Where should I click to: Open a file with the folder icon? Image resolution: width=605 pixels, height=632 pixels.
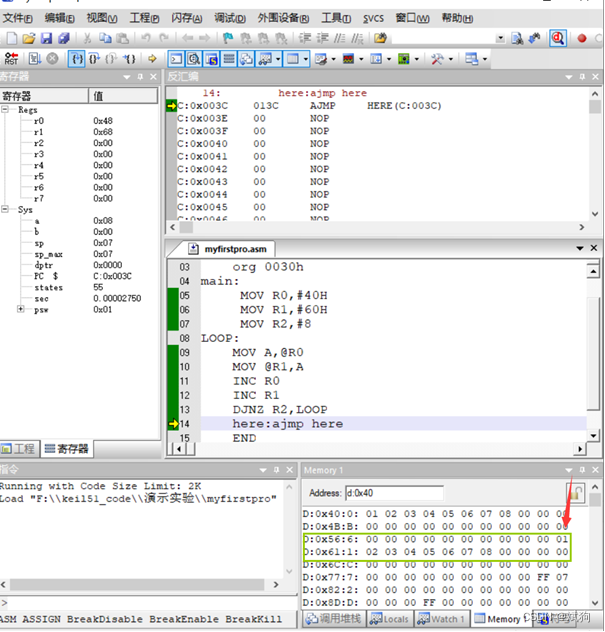coord(29,38)
